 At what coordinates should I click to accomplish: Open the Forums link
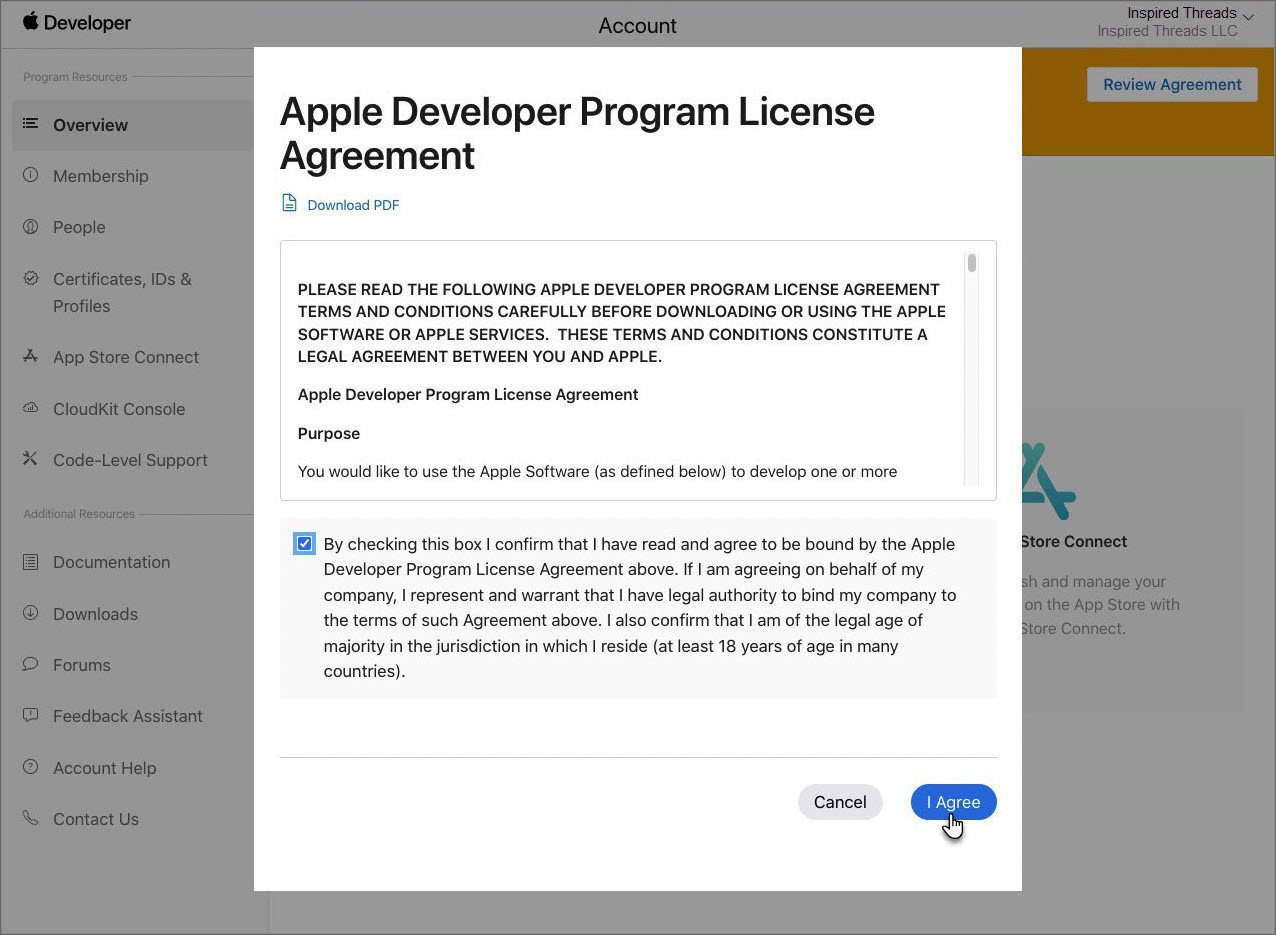click(x=81, y=665)
